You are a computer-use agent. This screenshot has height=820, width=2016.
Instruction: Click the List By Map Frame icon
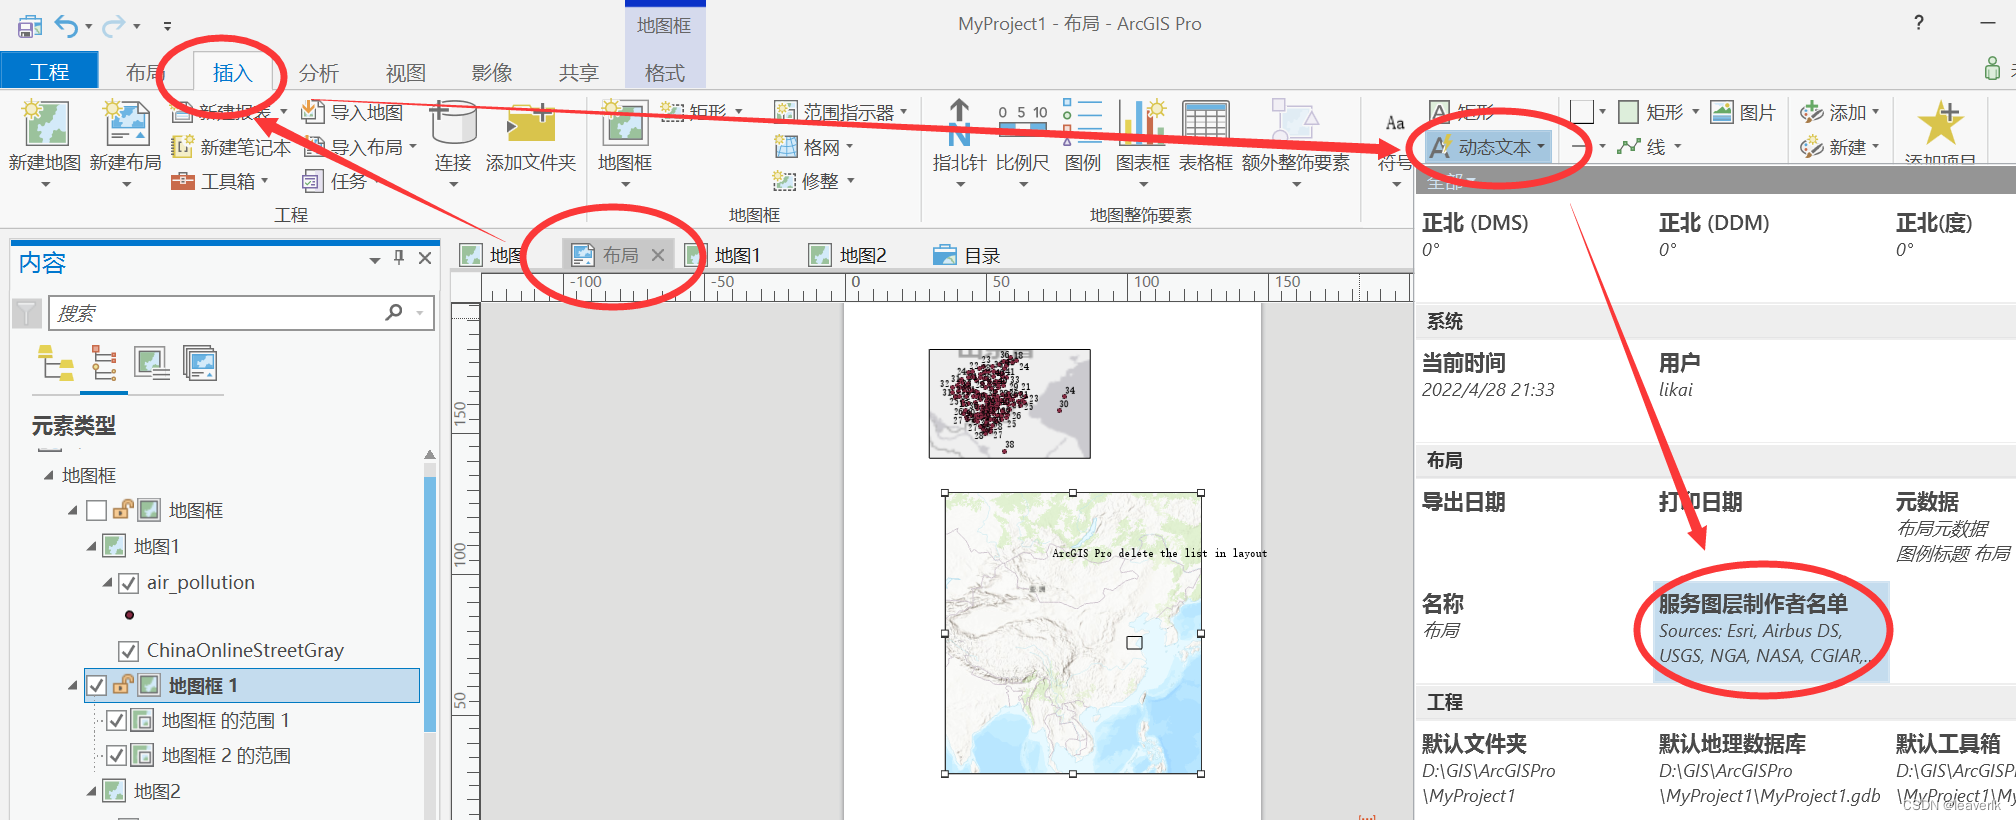152,363
